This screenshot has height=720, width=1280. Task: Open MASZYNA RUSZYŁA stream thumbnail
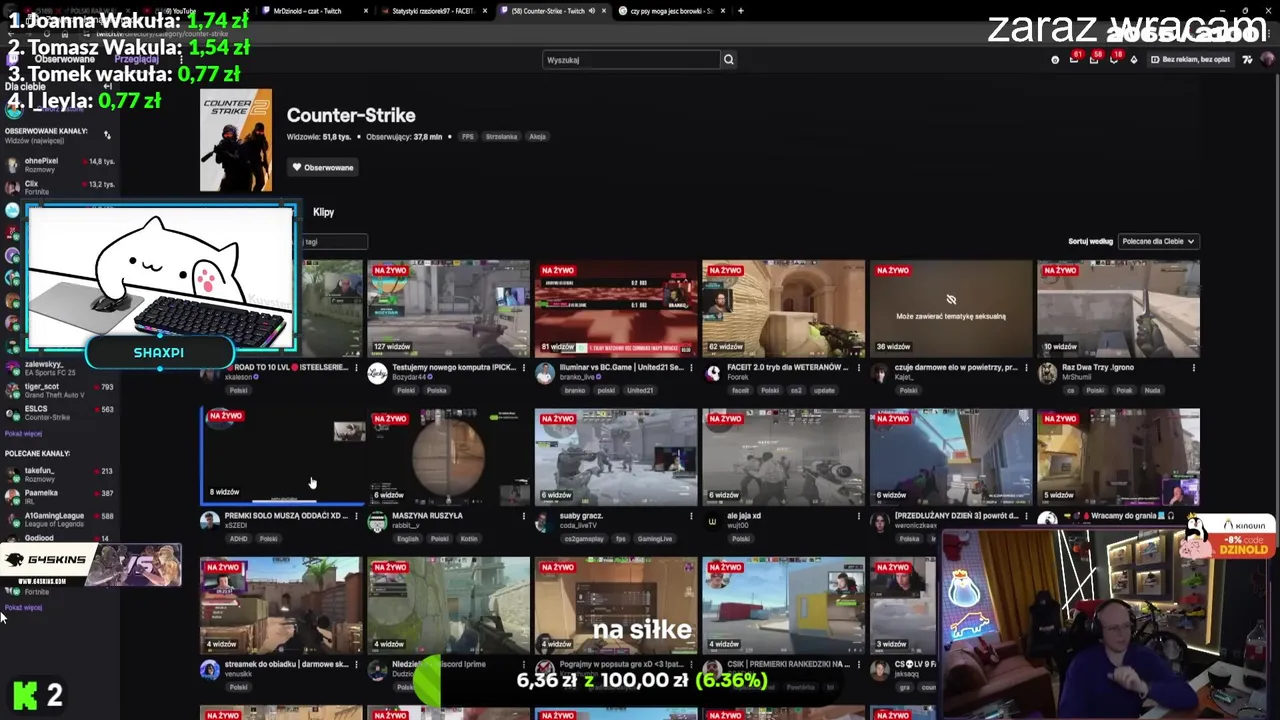pos(448,456)
